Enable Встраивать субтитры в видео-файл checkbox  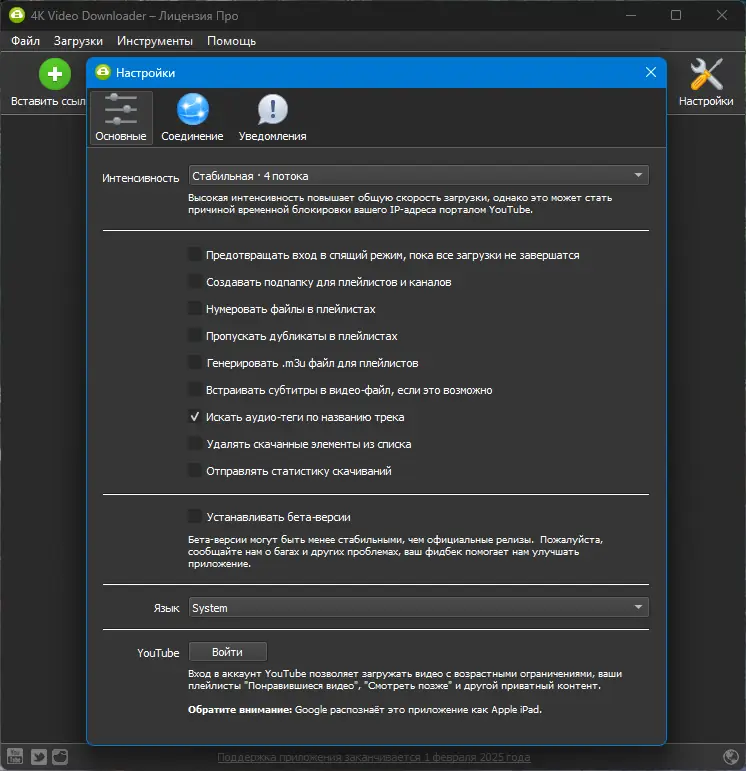click(x=195, y=390)
